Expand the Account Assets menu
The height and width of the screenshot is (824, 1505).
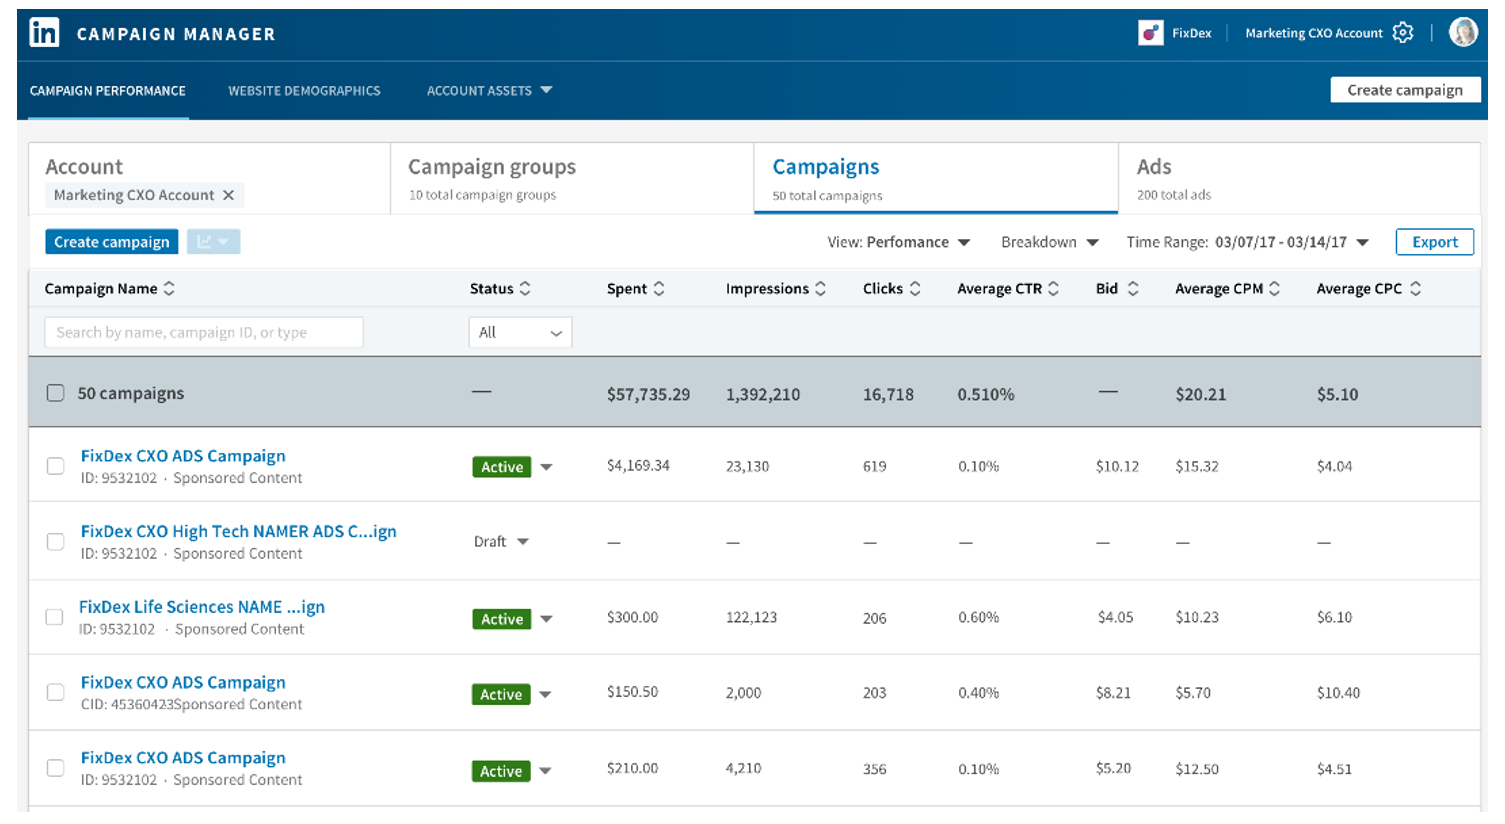click(489, 90)
